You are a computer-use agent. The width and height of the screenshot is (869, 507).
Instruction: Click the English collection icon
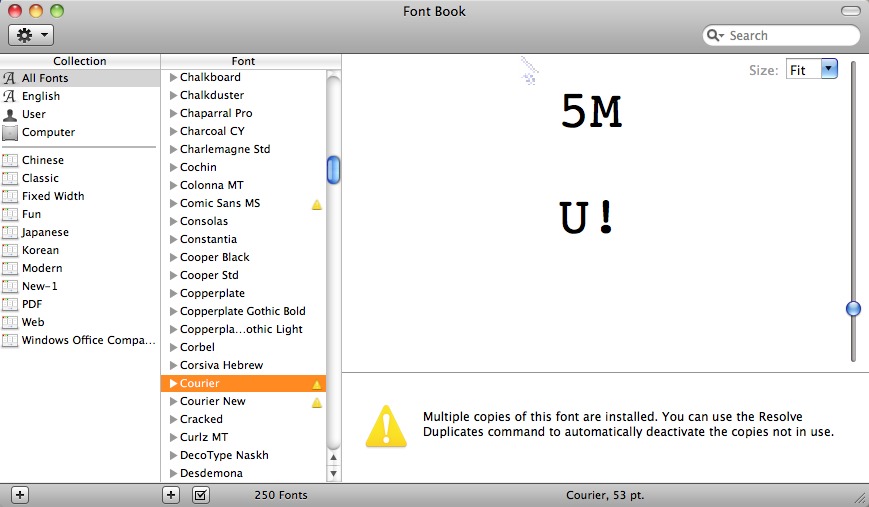(9, 96)
